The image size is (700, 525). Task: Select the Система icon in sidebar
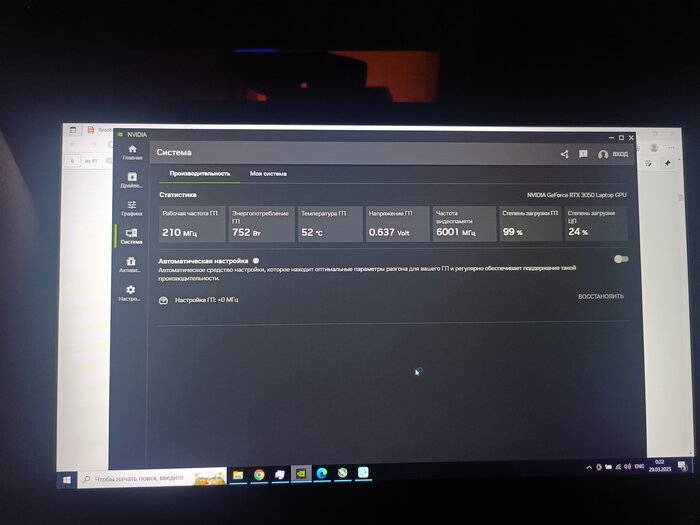tap(131, 236)
